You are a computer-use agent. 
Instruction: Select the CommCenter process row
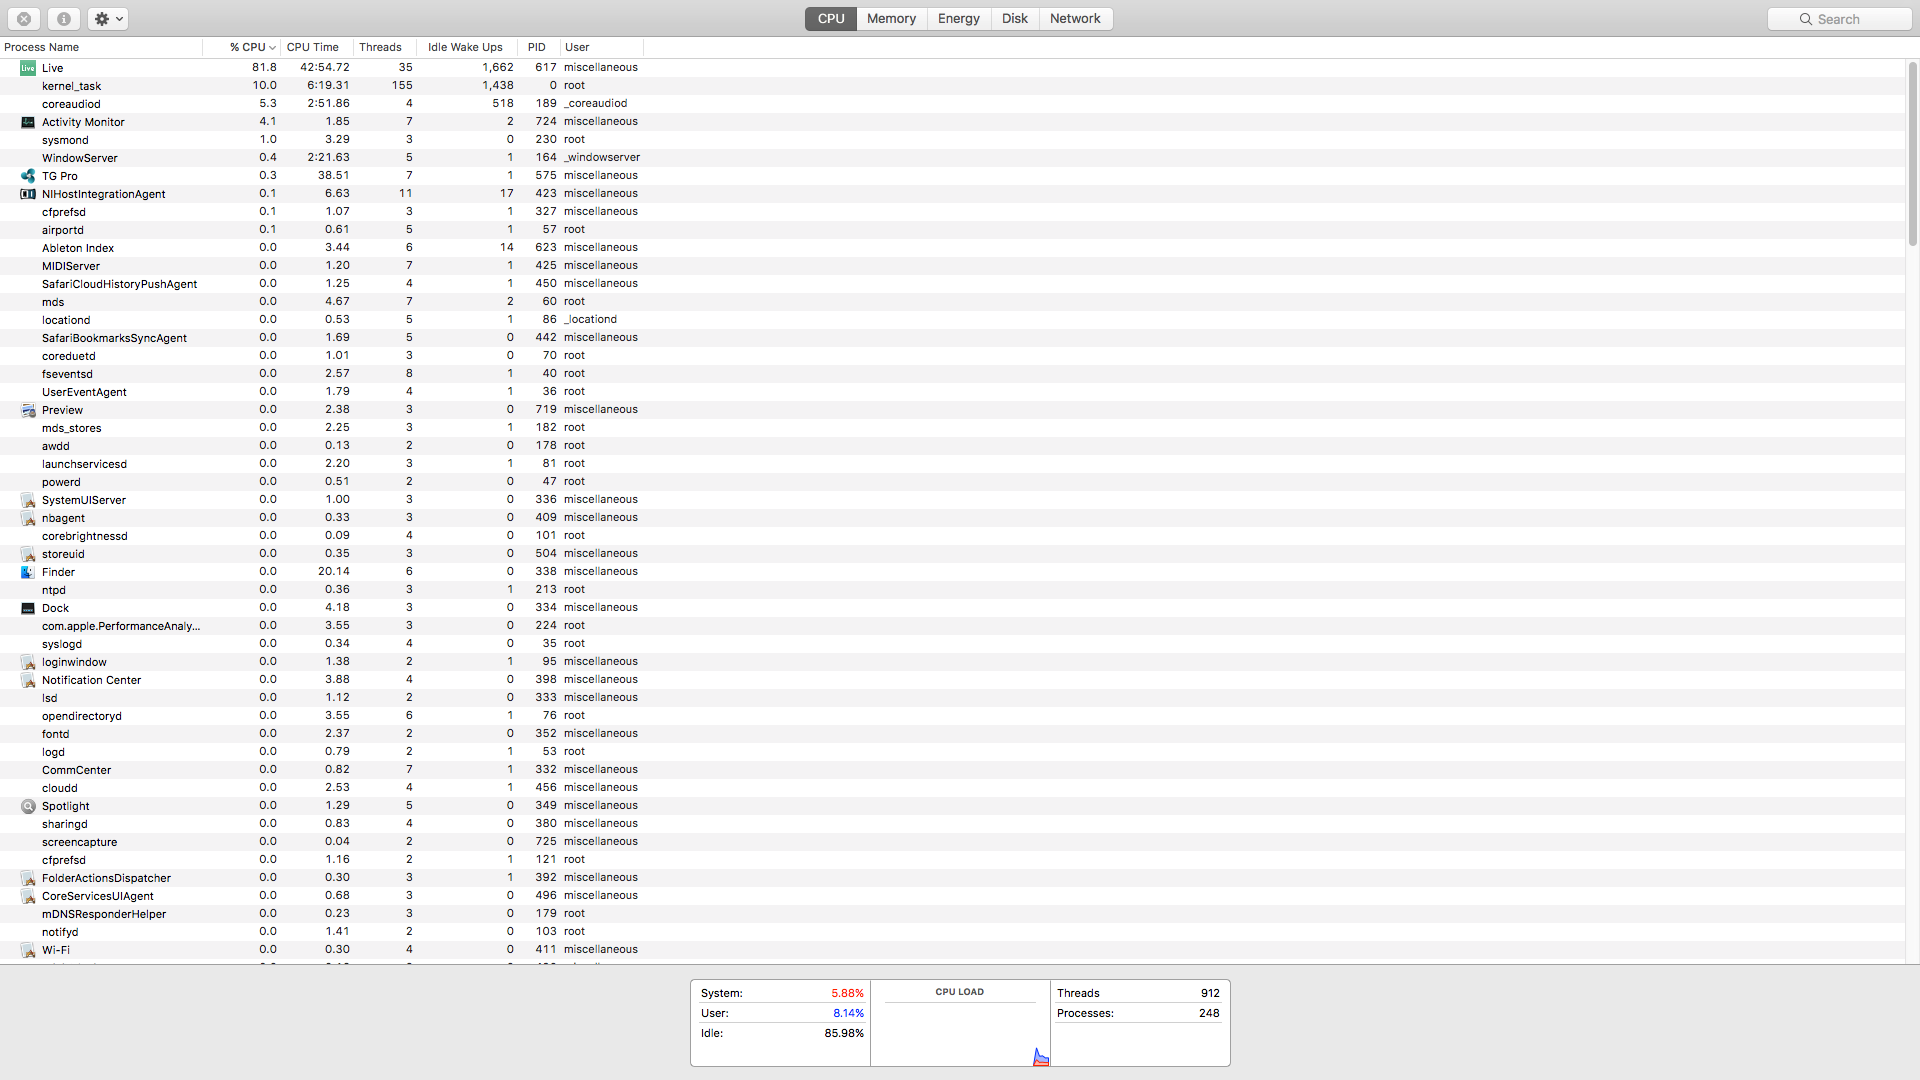(x=952, y=770)
